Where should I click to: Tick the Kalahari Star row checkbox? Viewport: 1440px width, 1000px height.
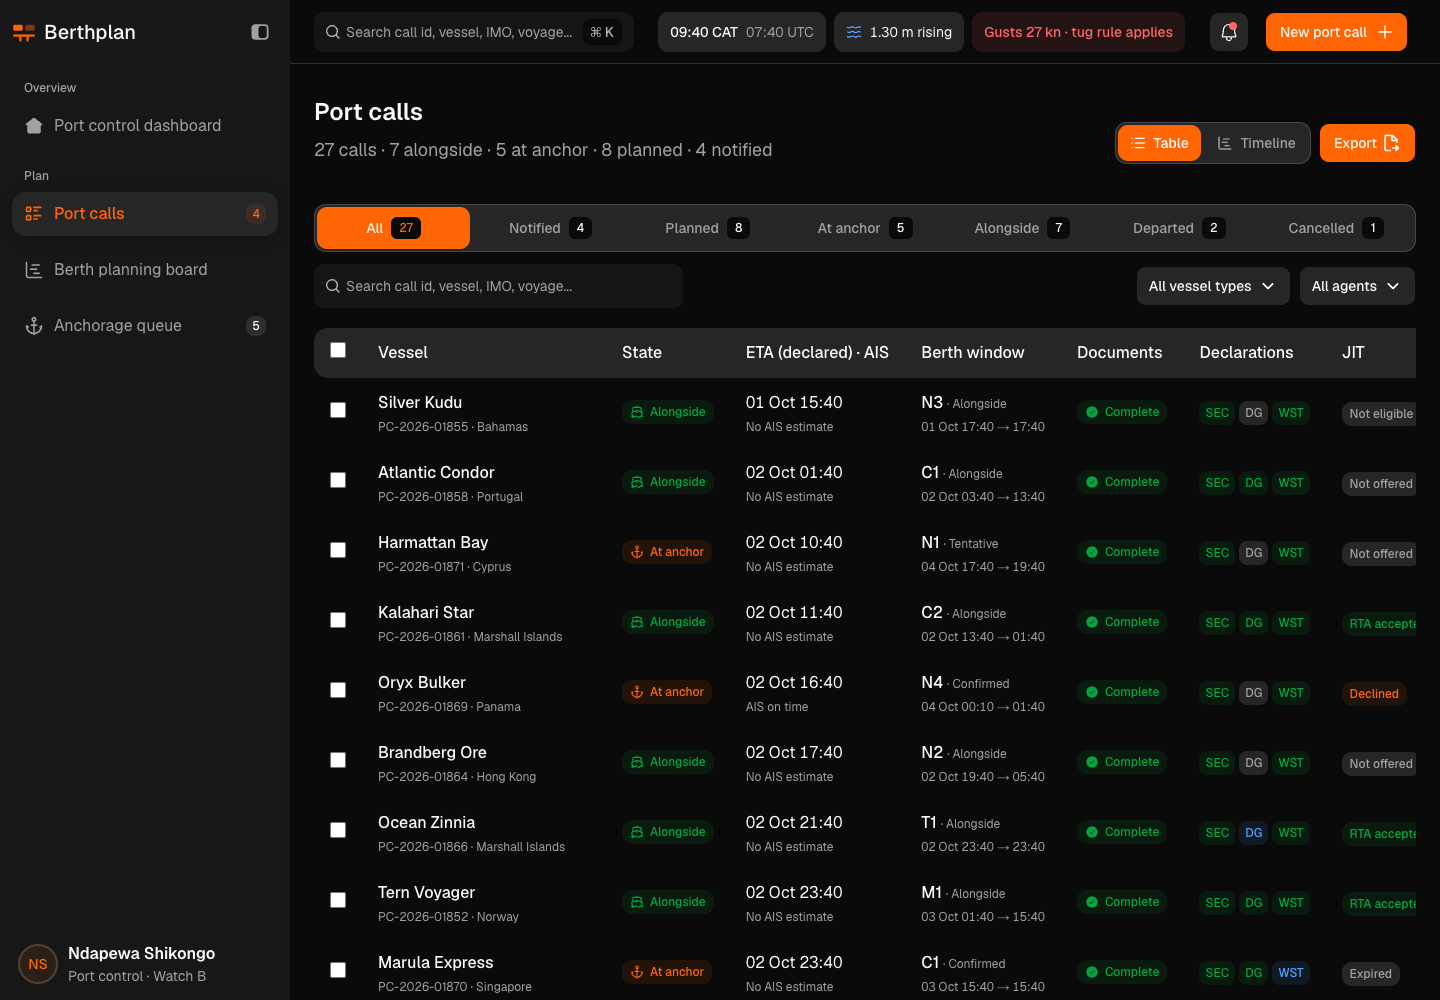[338, 620]
